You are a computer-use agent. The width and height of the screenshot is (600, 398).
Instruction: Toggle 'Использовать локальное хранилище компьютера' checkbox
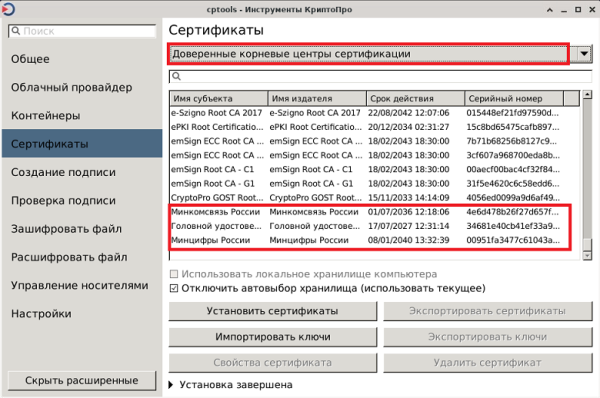174,274
